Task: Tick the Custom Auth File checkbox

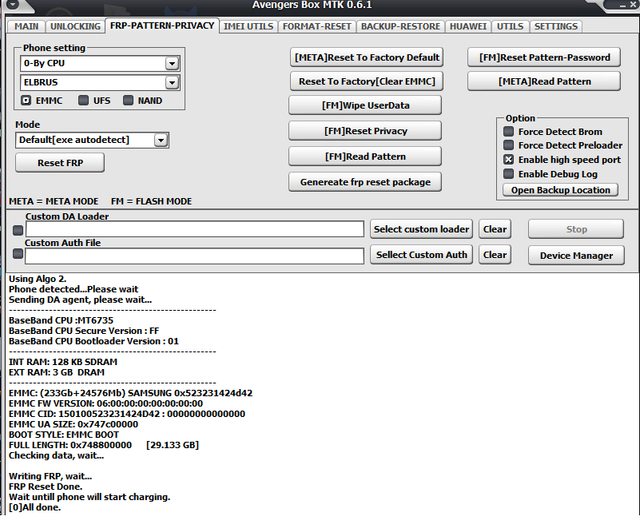Action: [18, 254]
